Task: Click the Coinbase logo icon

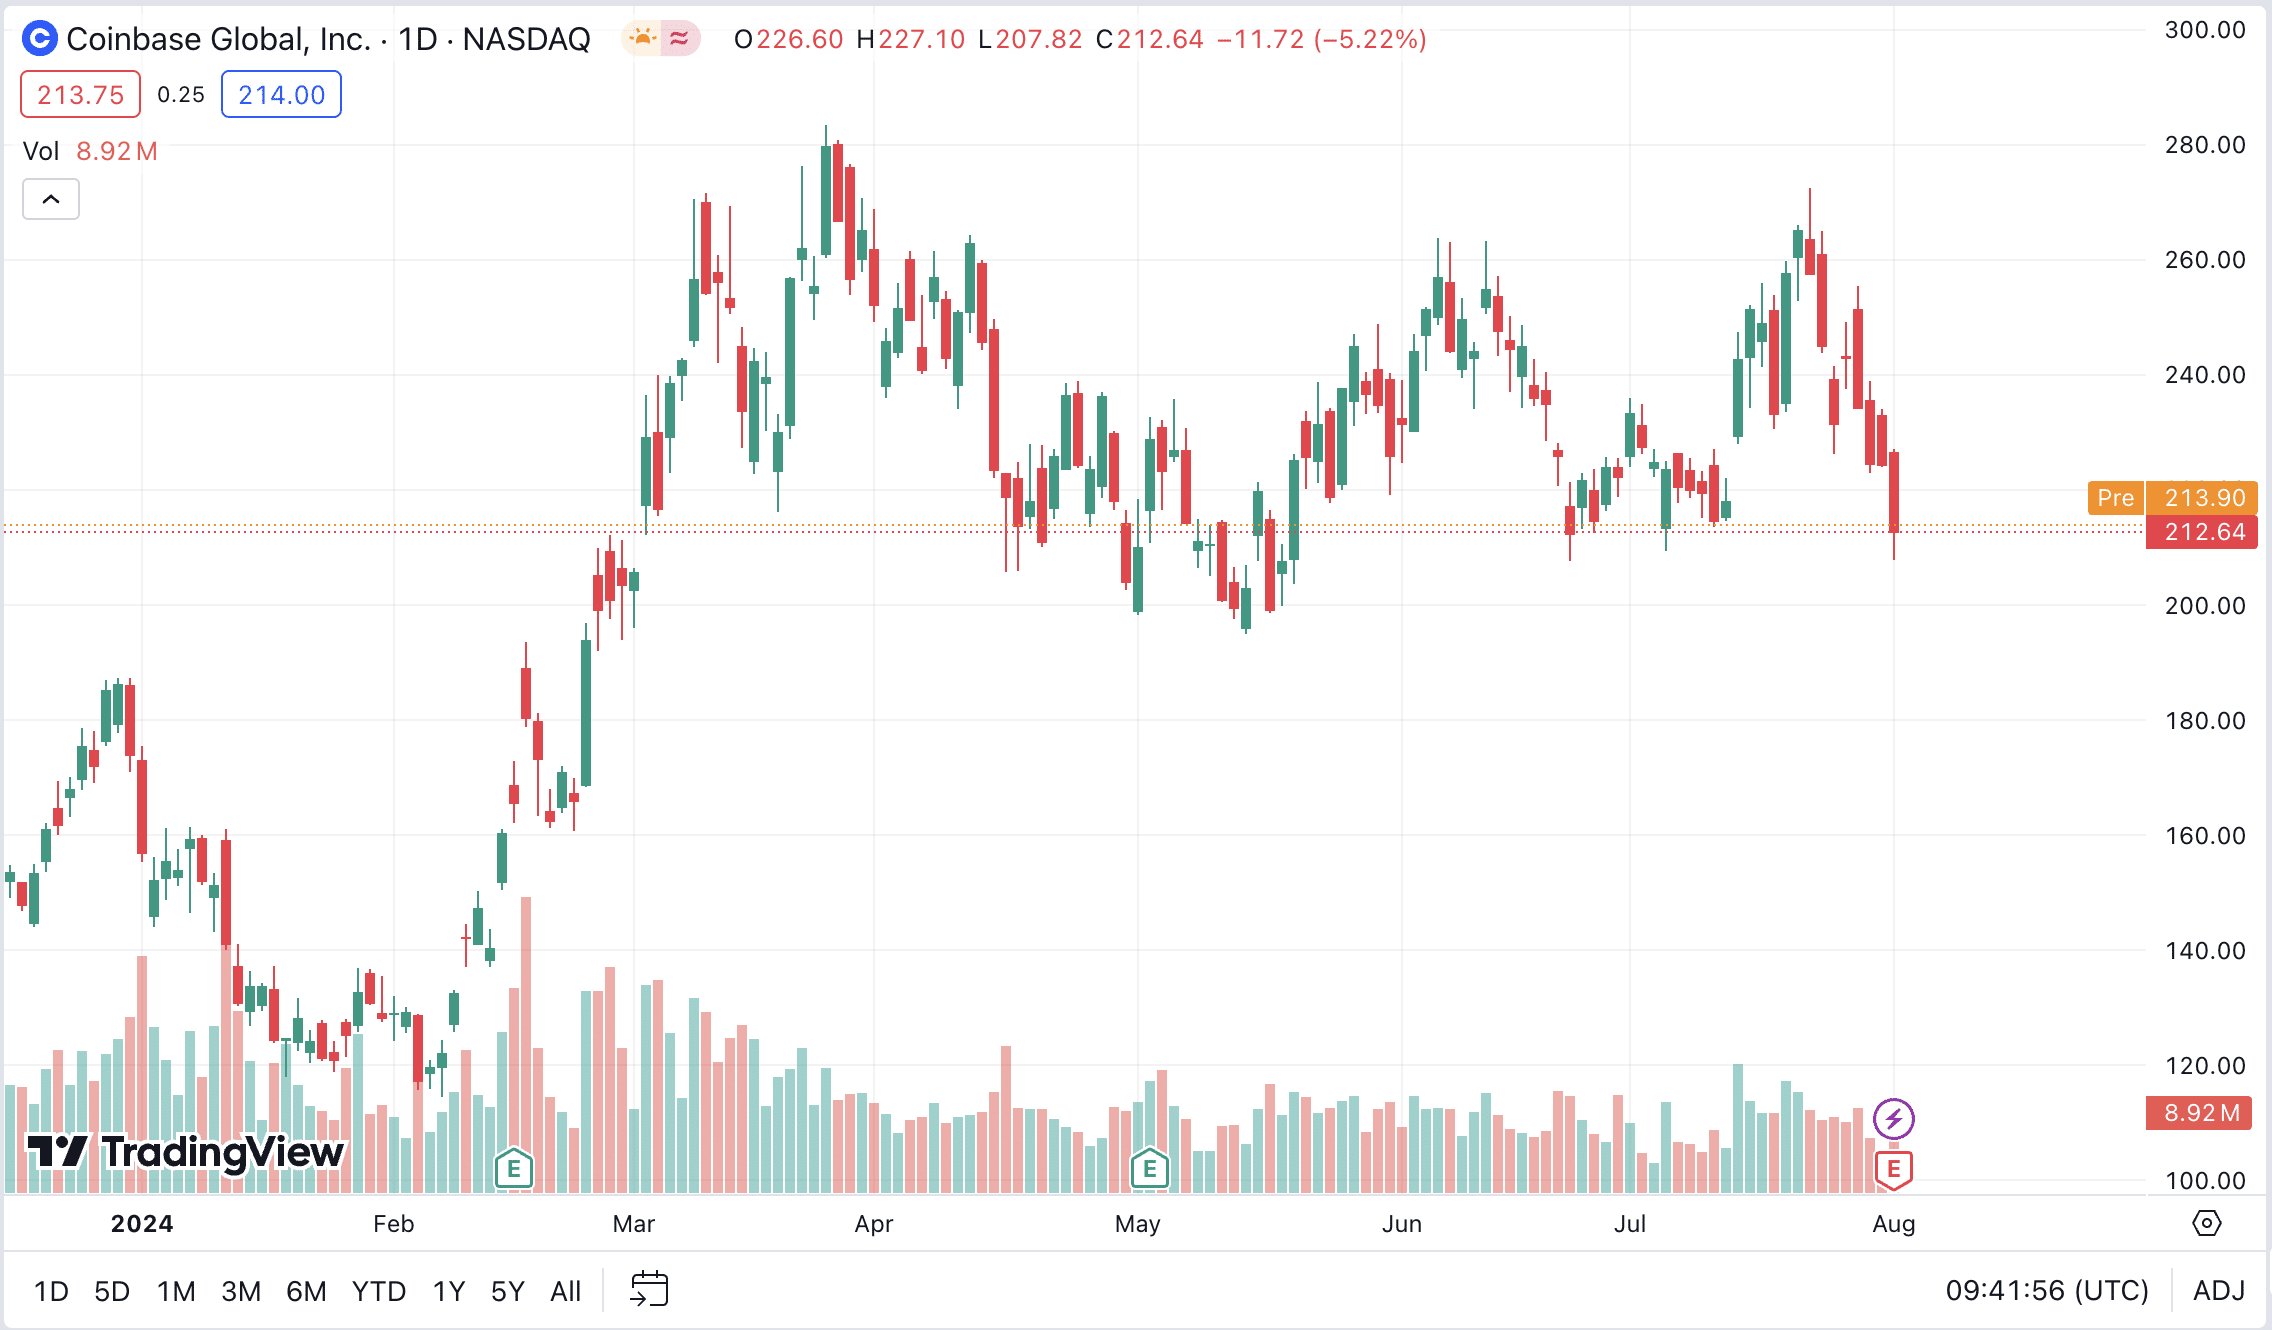Action: coord(40,39)
